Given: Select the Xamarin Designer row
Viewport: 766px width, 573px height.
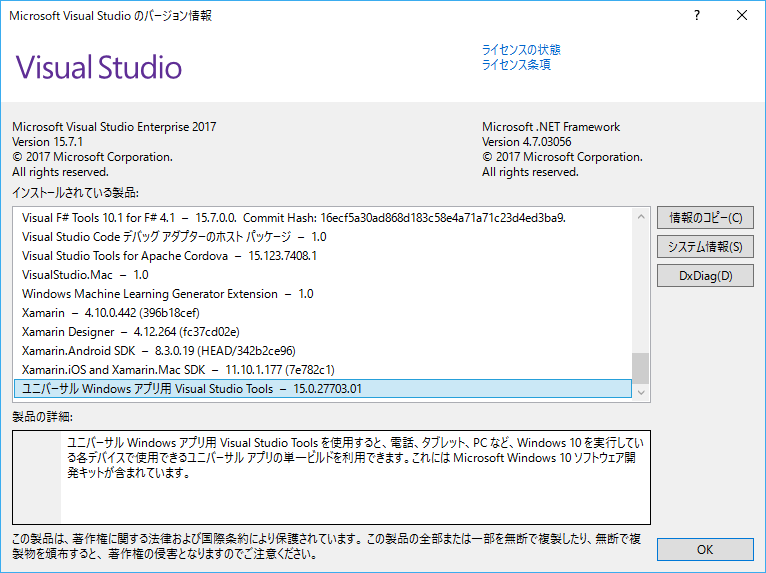Looking at the screenshot, I should click(323, 332).
